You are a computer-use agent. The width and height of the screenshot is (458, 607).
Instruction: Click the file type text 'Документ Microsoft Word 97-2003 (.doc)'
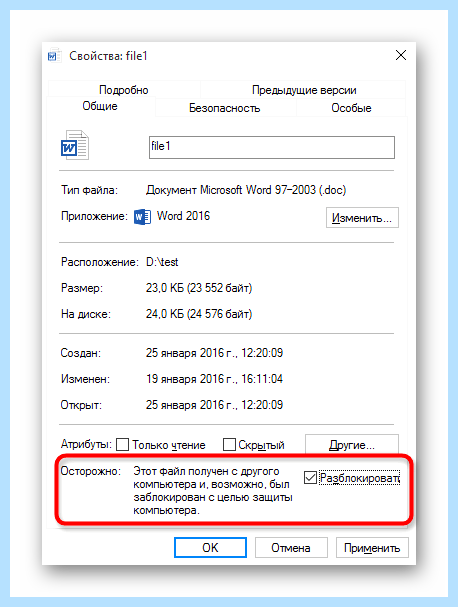tap(246, 190)
